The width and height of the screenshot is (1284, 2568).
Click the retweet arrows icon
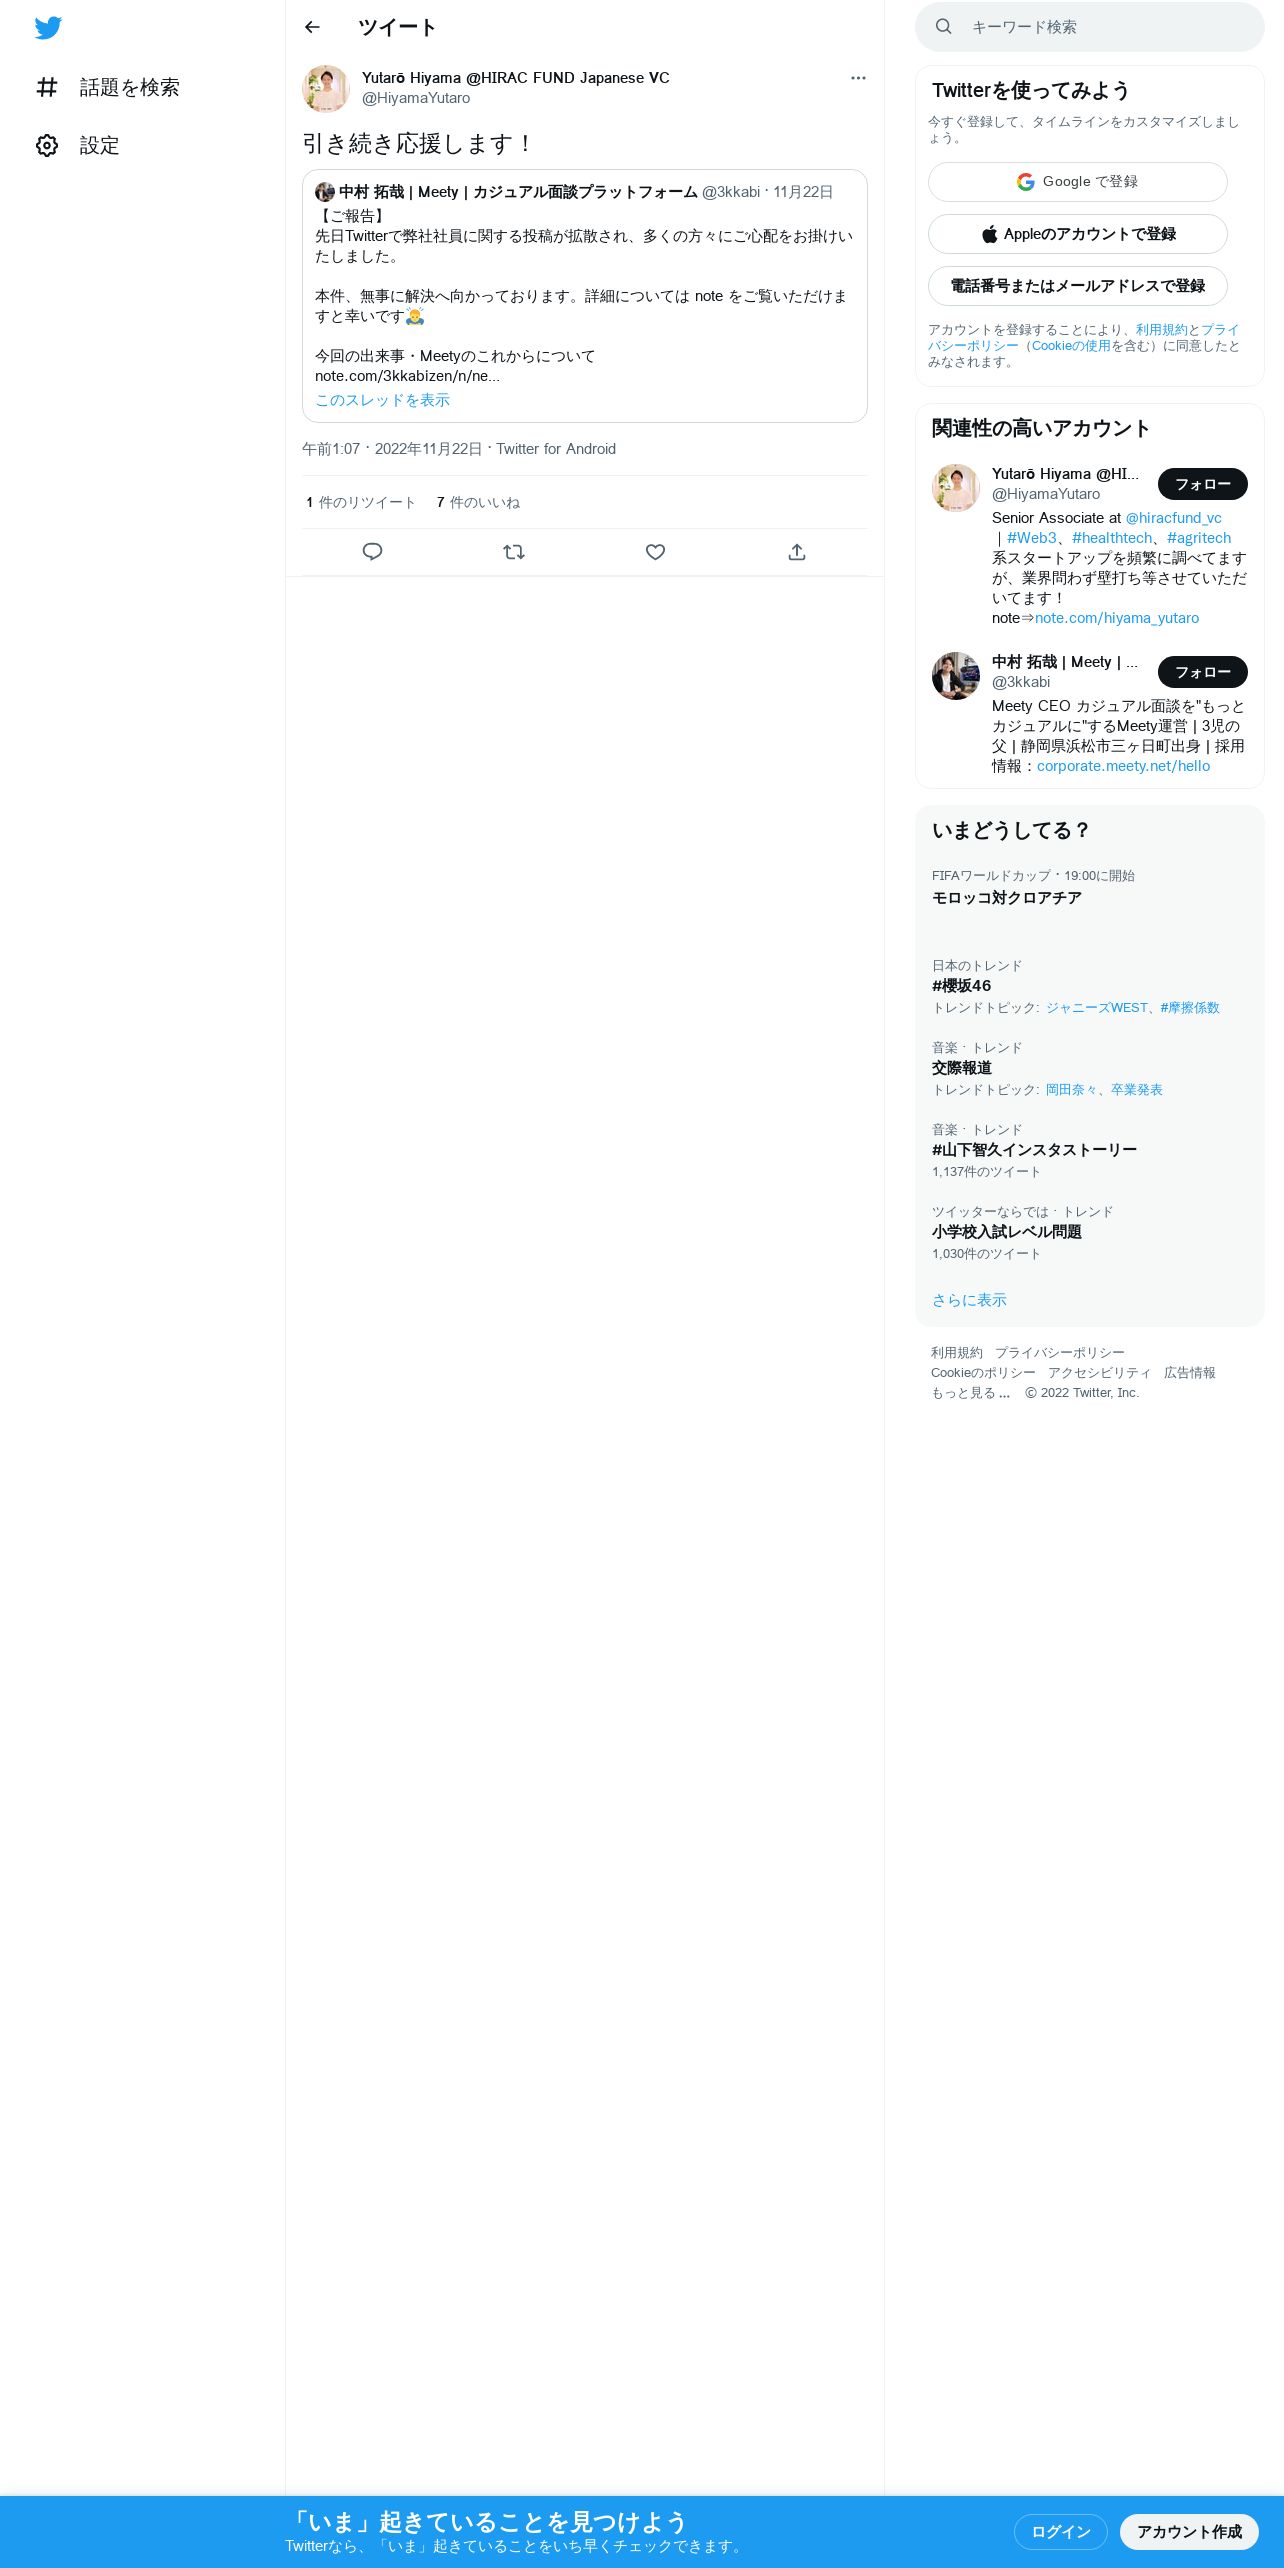(x=514, y=552)
